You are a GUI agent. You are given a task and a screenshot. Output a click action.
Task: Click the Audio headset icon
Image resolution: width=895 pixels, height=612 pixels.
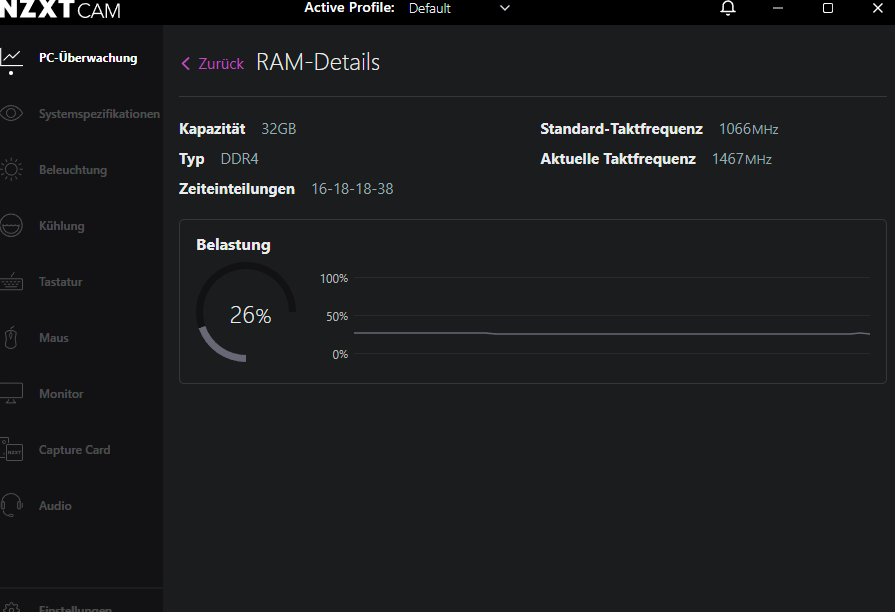click(x=11, y=505)
